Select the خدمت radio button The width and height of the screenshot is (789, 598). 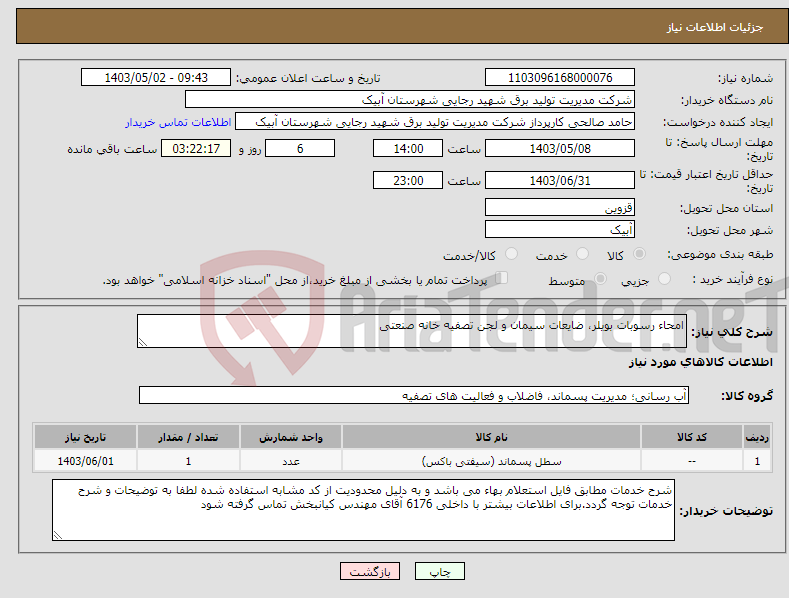pos(582,254)
